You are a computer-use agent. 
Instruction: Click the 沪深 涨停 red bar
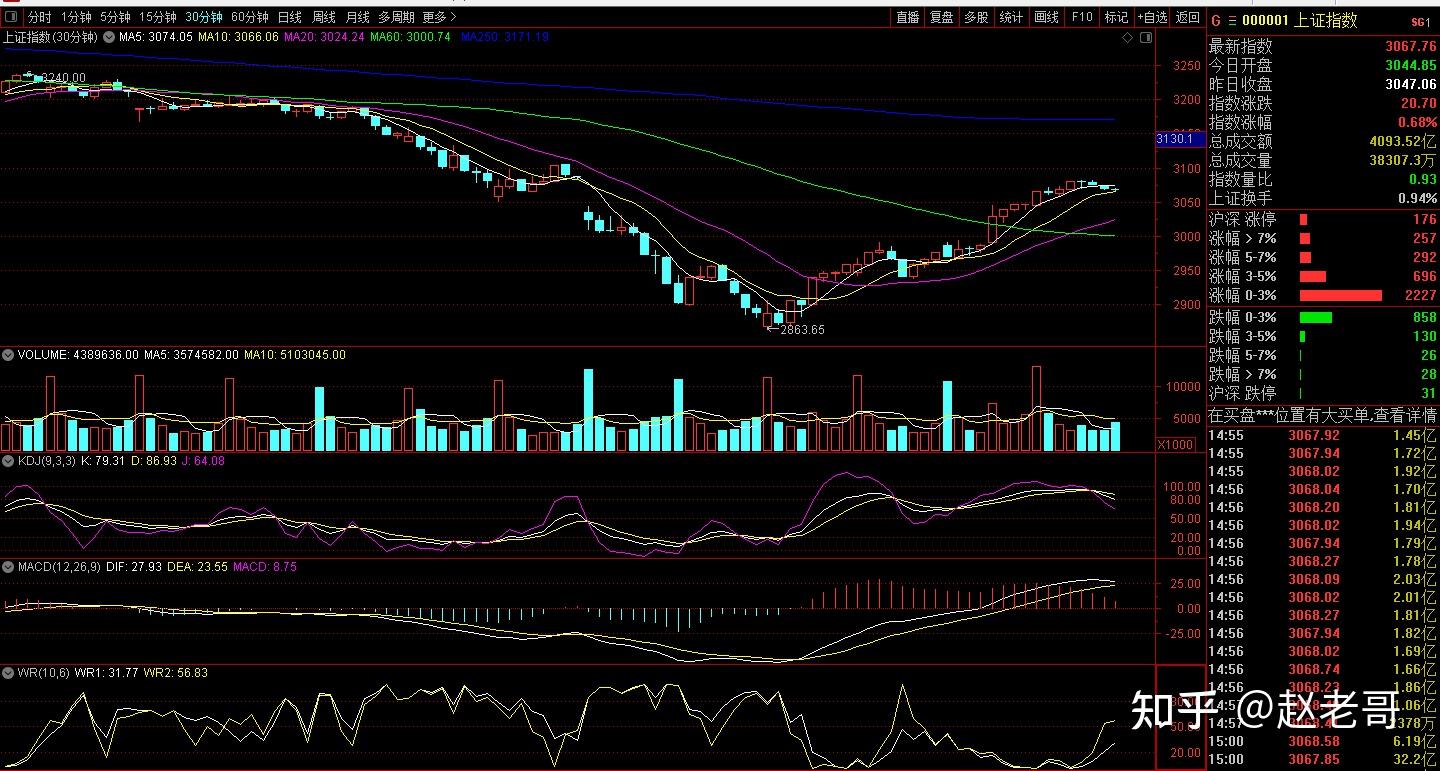coord(1303,219)
